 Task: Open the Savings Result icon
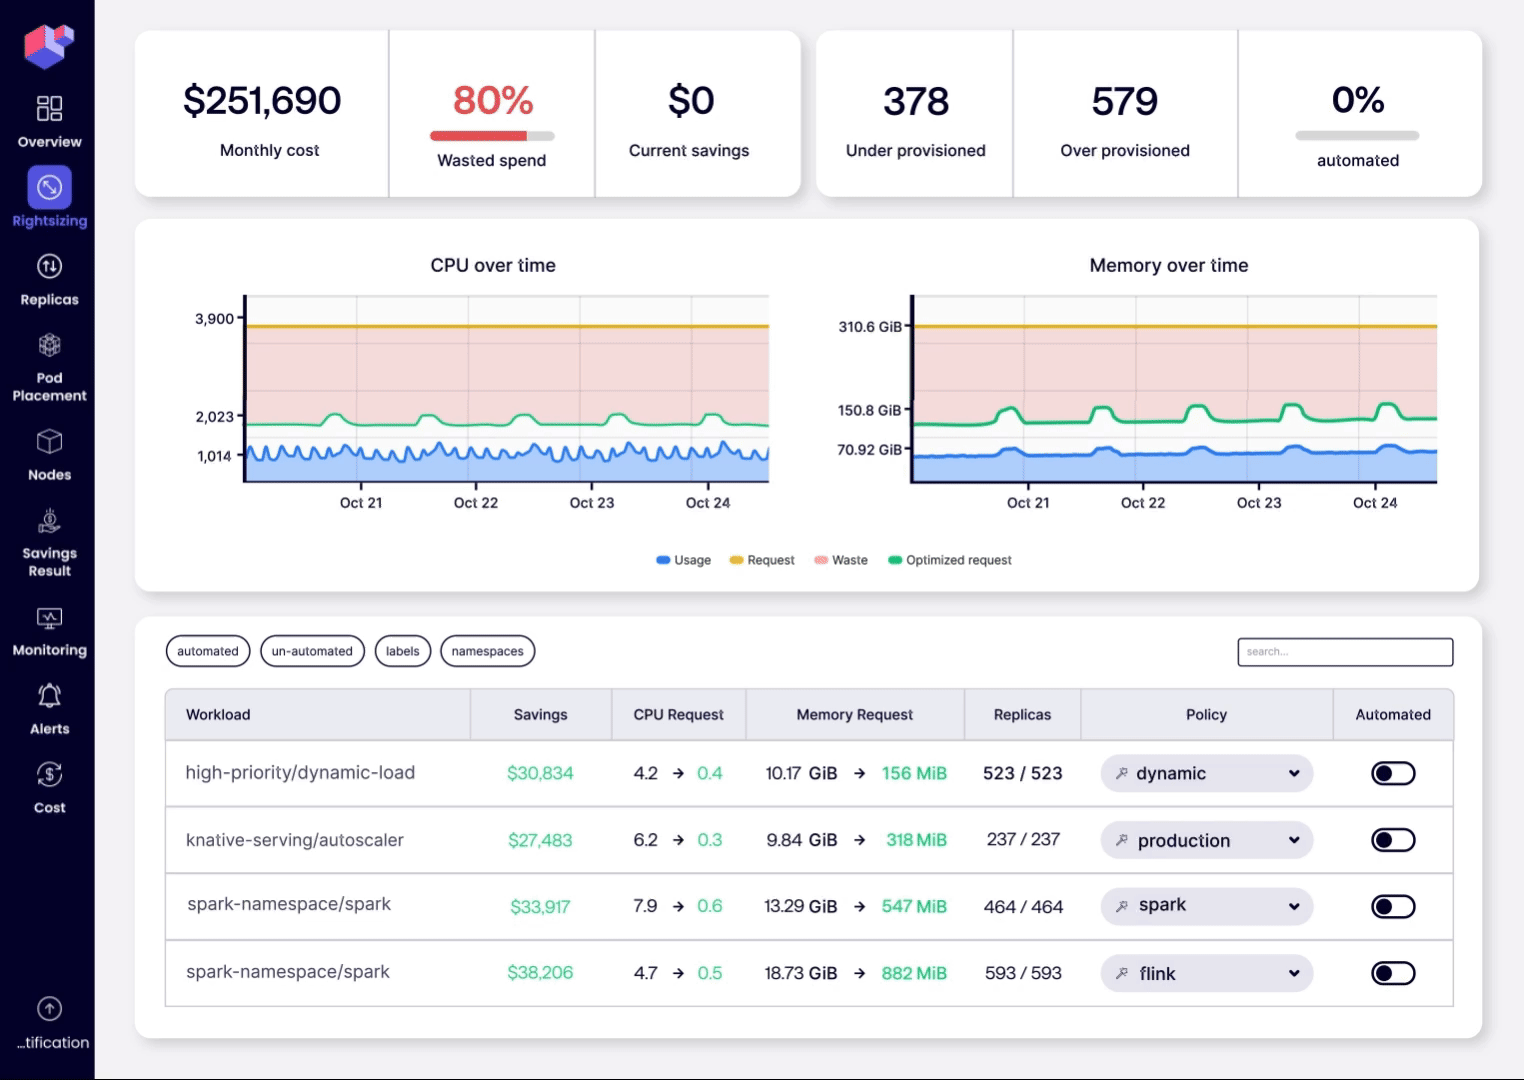point(49,521)
